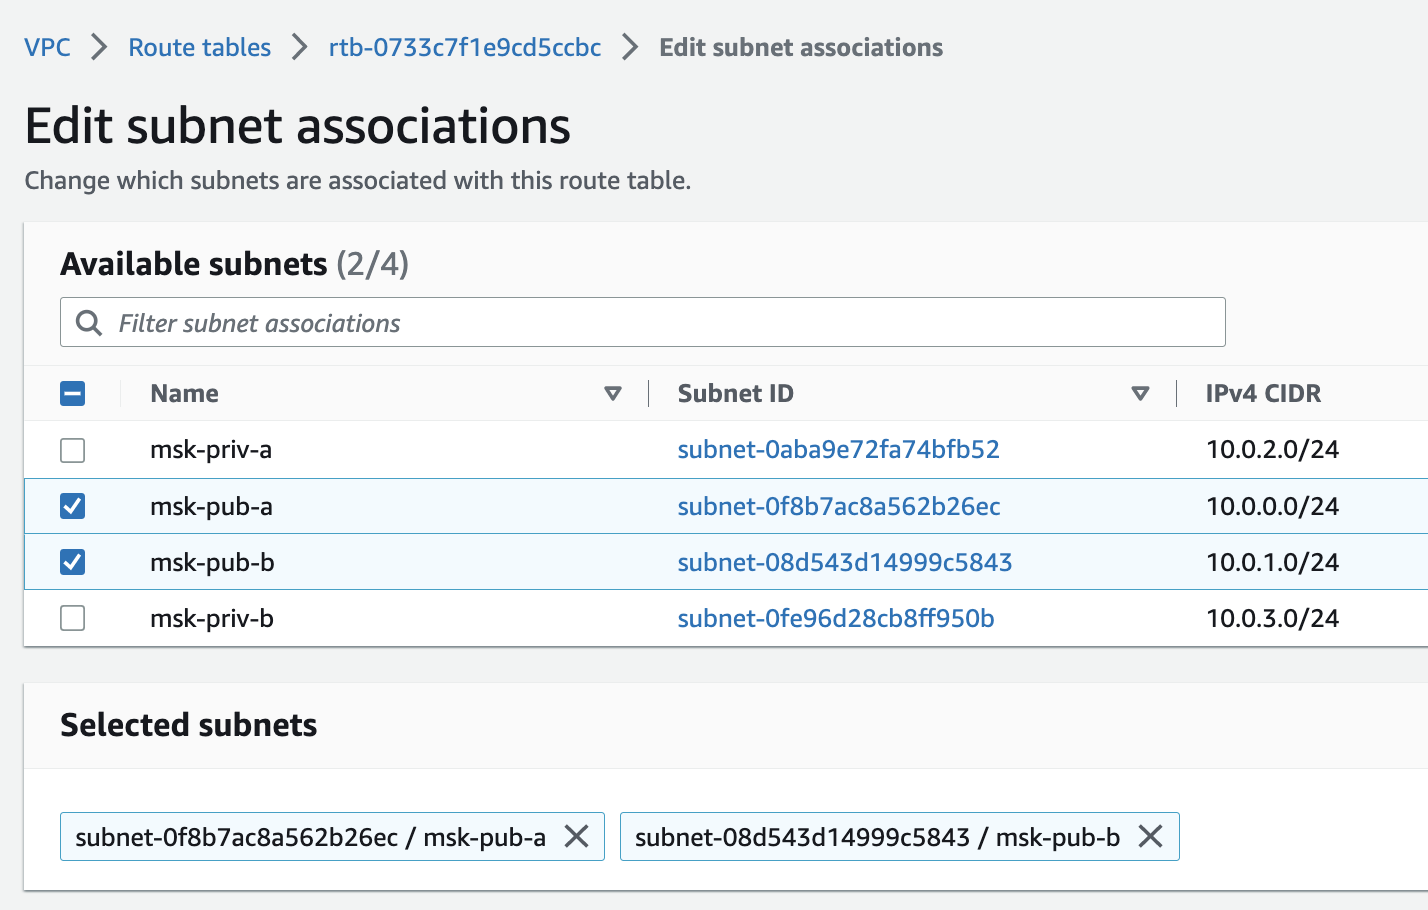Screen dimensions: 1428x910
Task: Open subnet-0f8b7ac8a562b26ec link
Action: click(x=838, y=506)
